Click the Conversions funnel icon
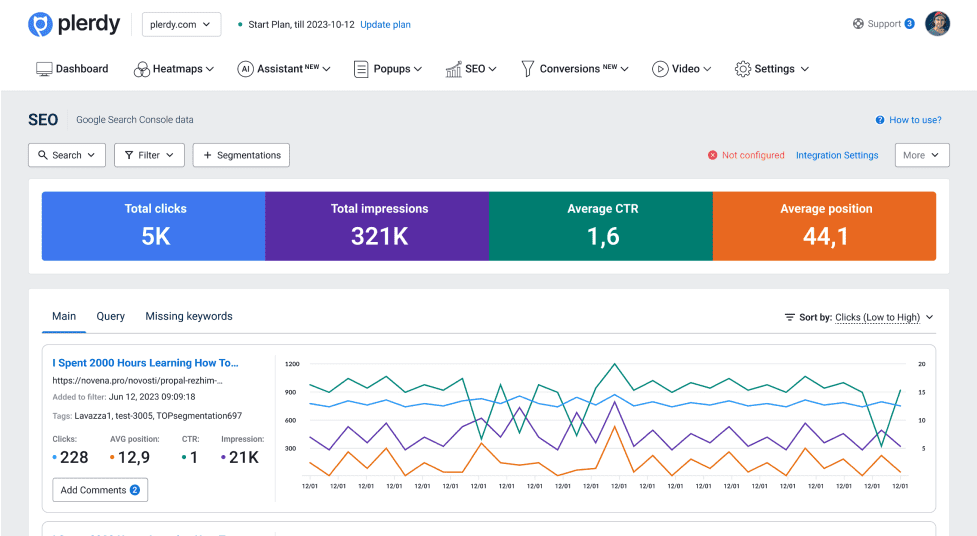977x536 pixels. click(x=527, y=69)
